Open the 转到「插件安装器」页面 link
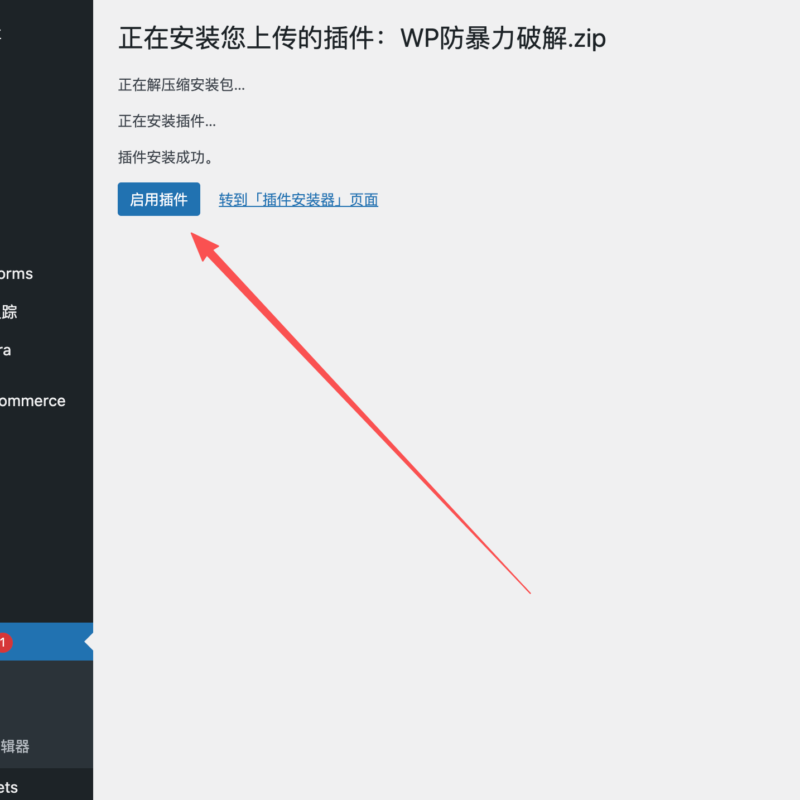 (298, 199)
